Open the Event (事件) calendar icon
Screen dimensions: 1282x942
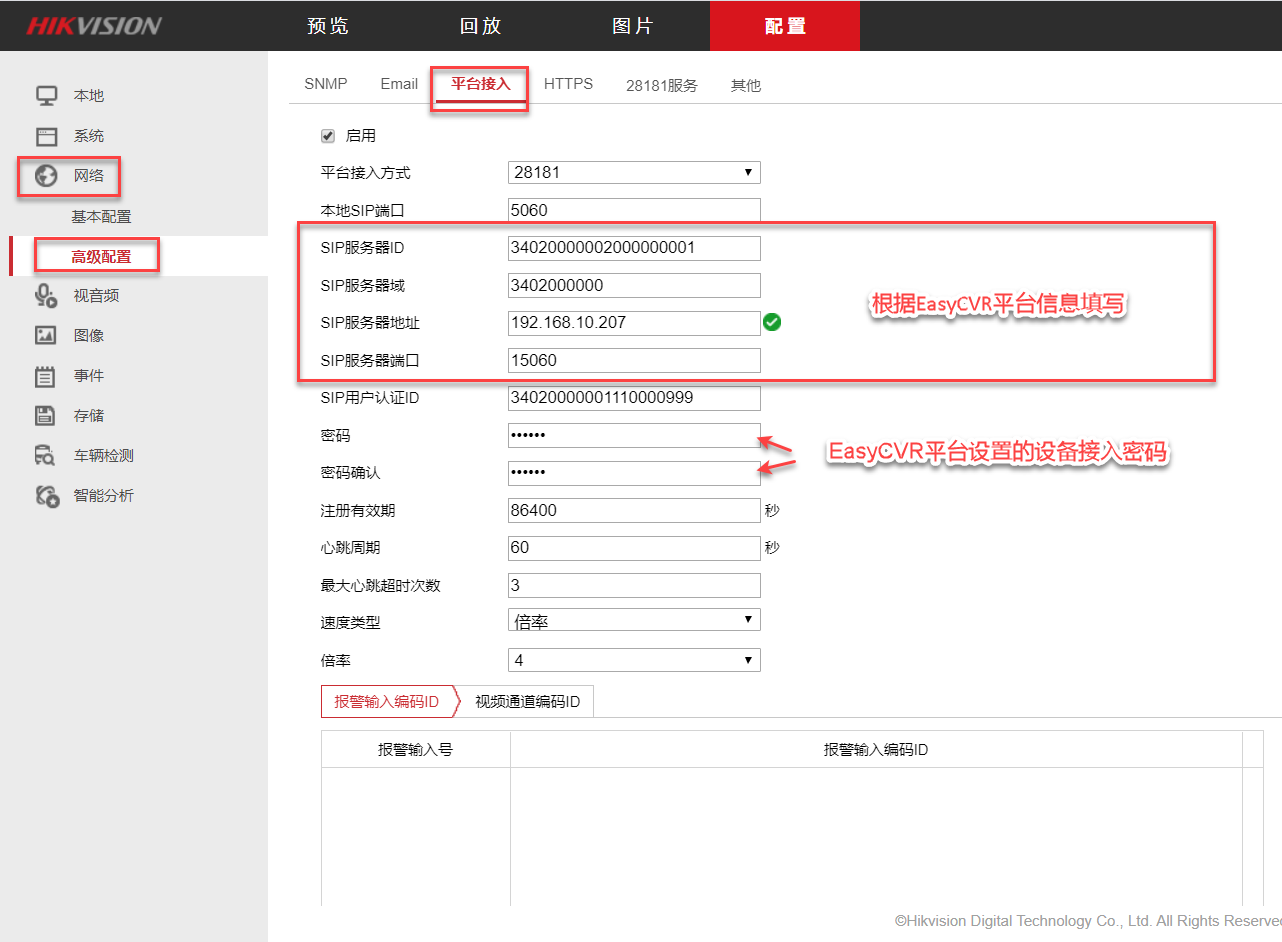pyautogui.click(x=46, y=376)
